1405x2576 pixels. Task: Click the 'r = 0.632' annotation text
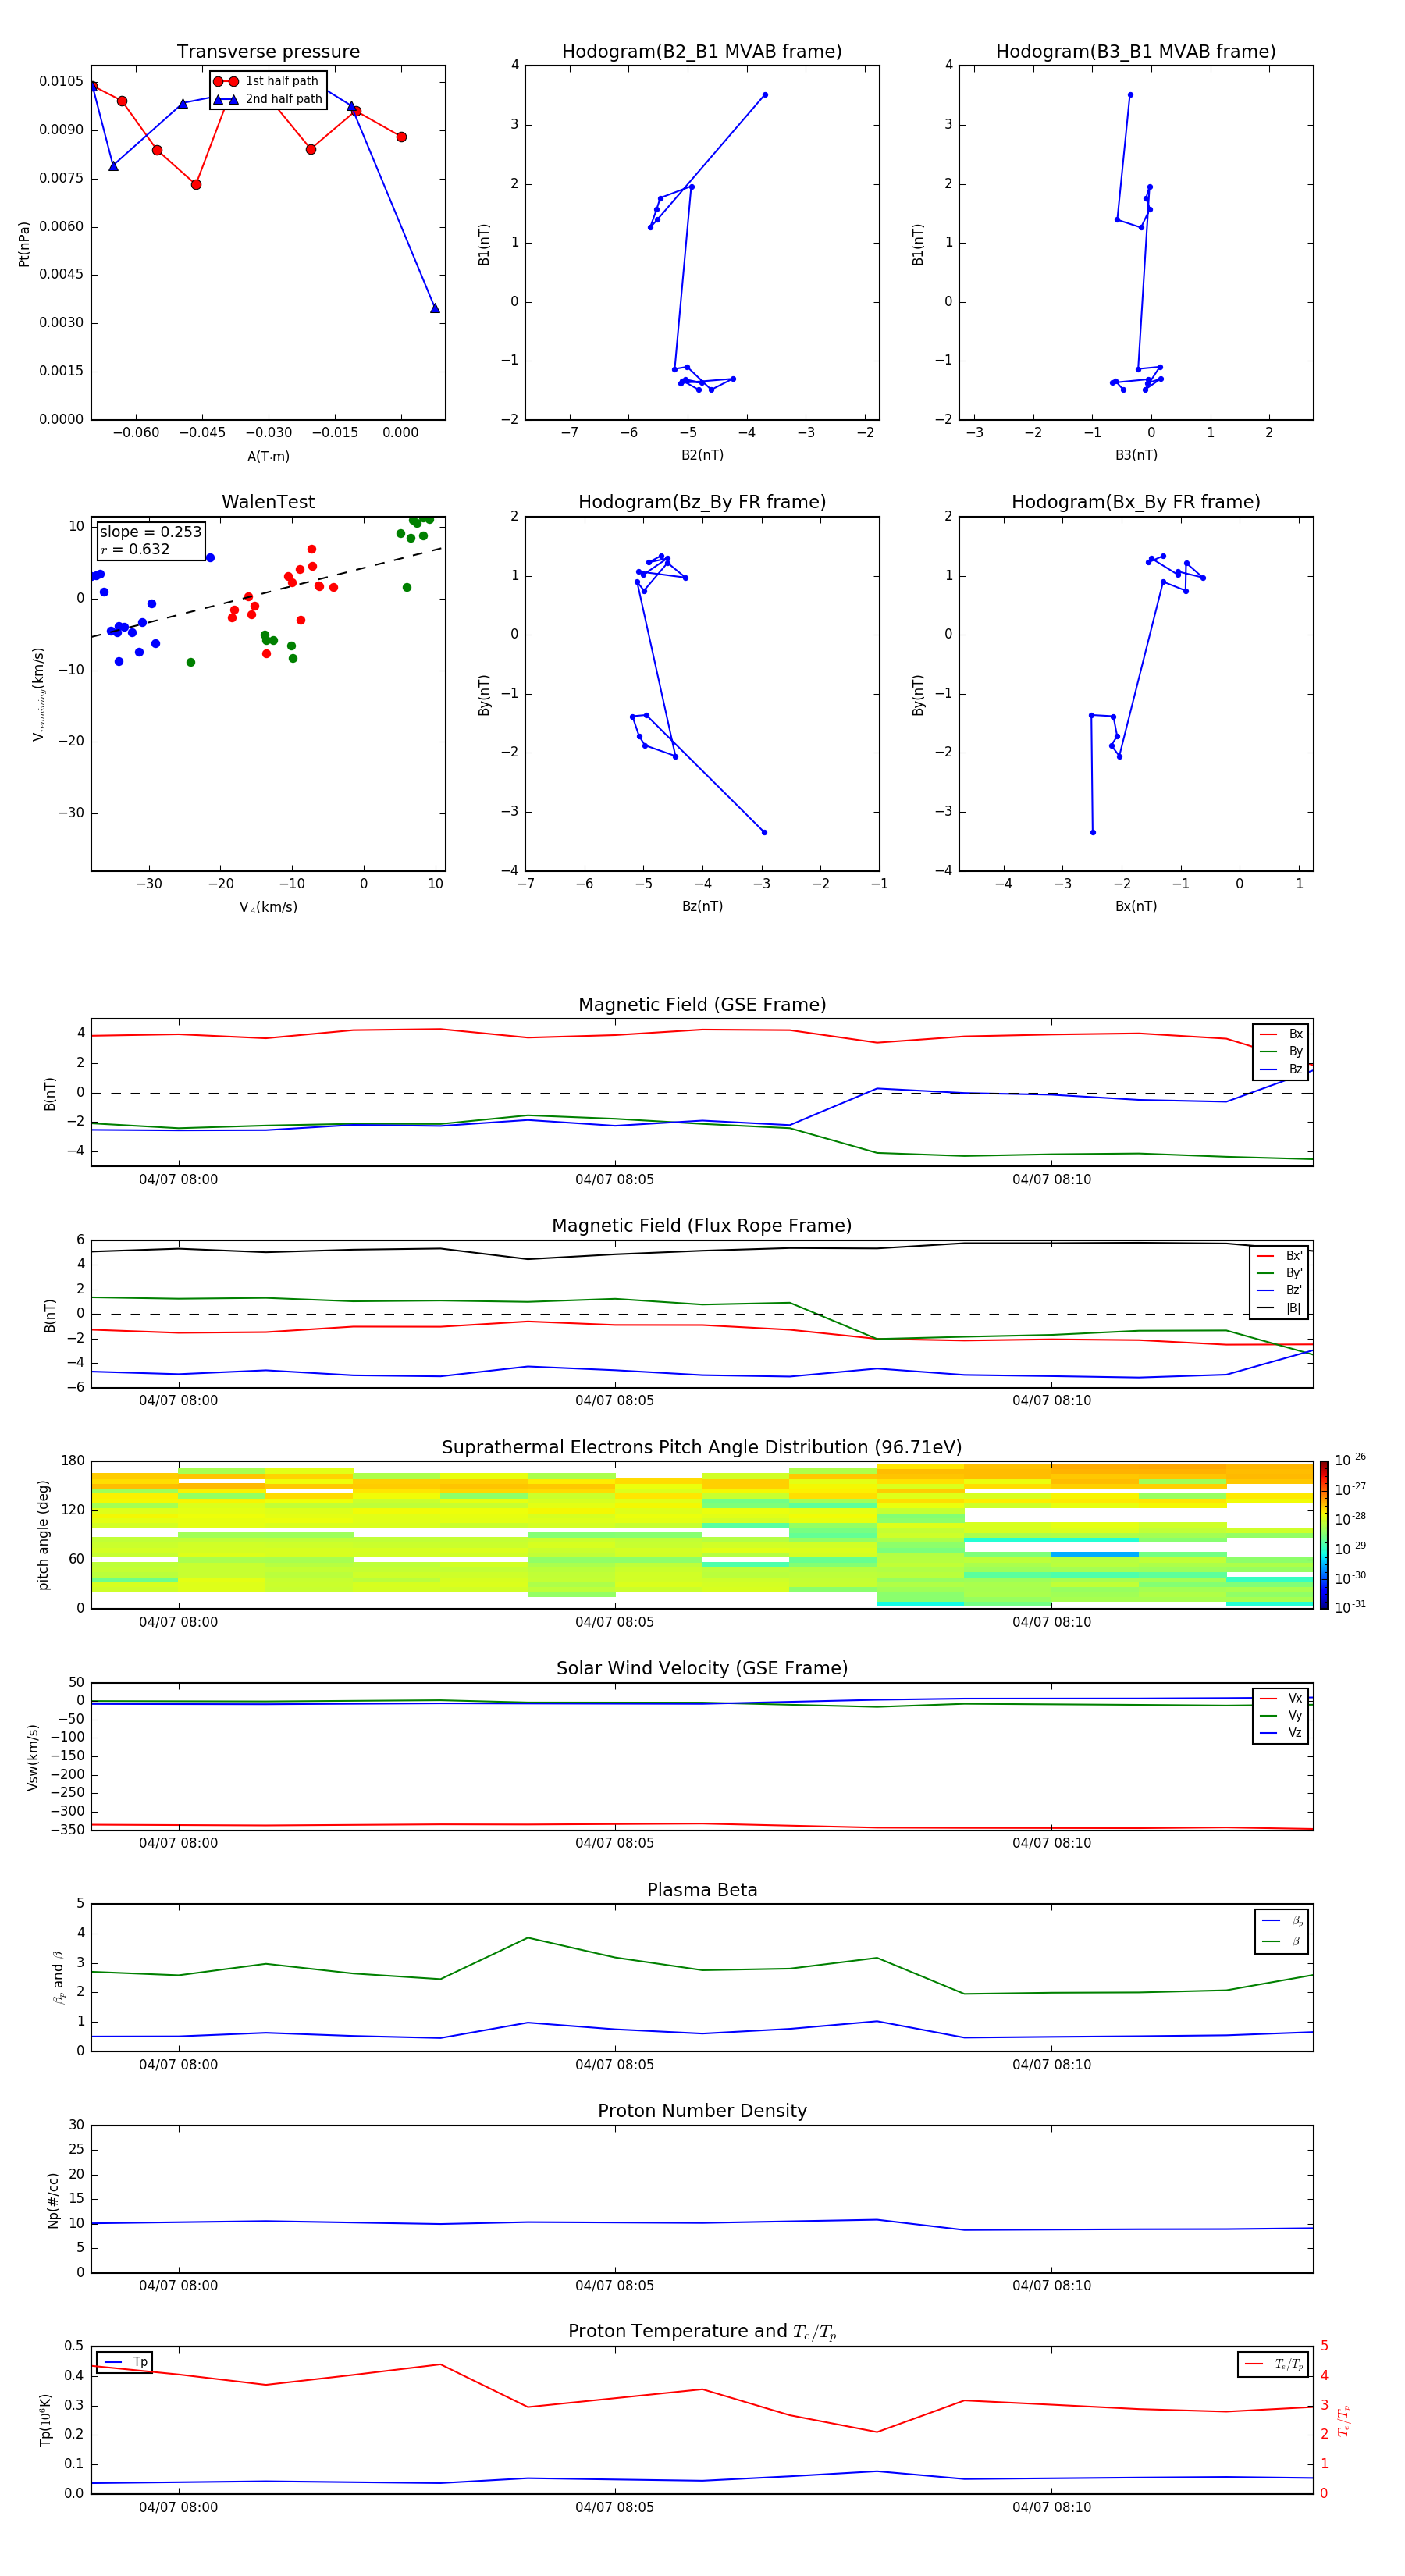point(135,549)
